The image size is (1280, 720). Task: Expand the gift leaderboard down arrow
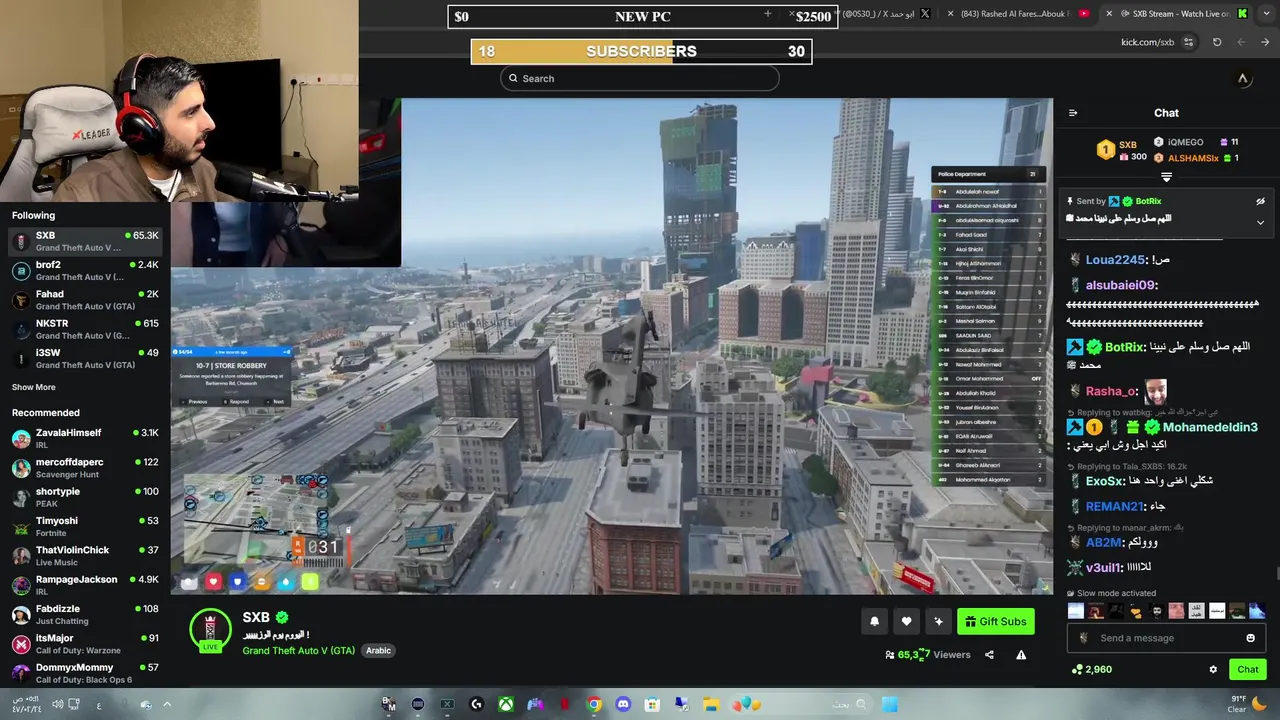(x=1166, y=177)
